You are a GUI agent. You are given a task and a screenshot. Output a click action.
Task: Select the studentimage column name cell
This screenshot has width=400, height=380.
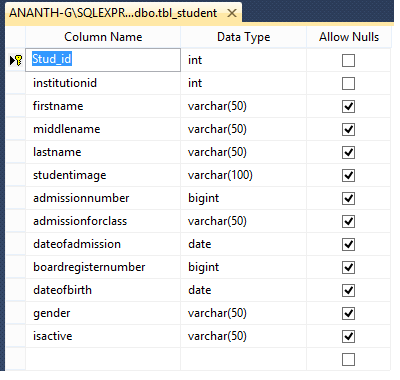click(103, 175)
